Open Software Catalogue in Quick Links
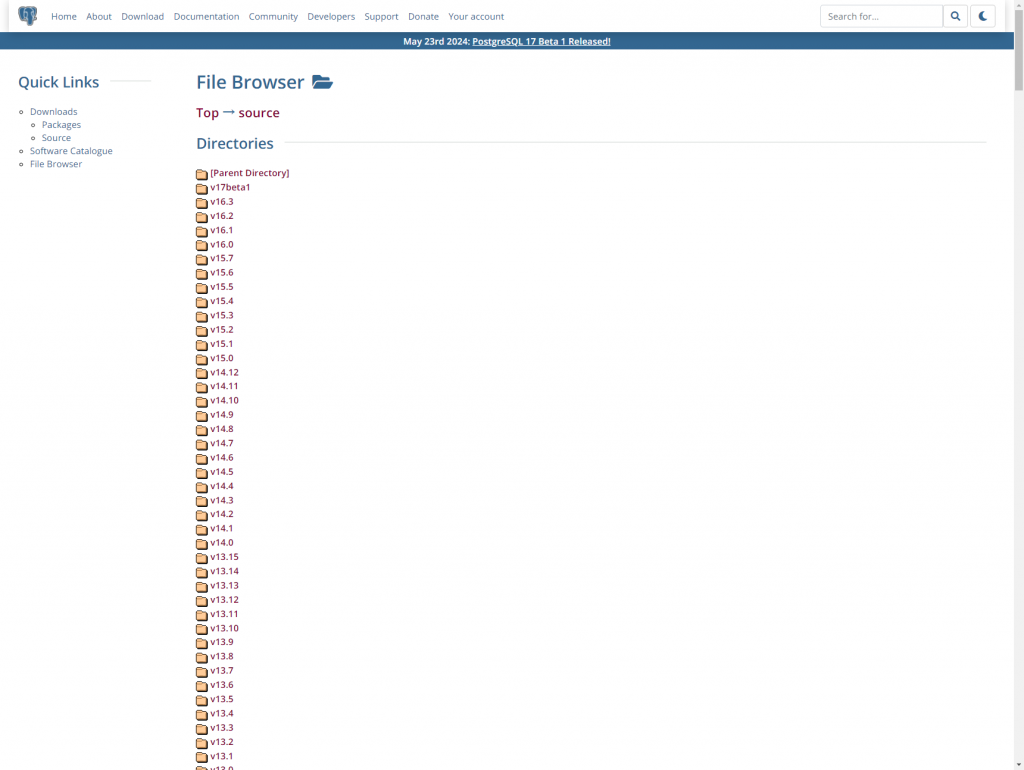This screenshot has height=770, width=1024. 71,151
